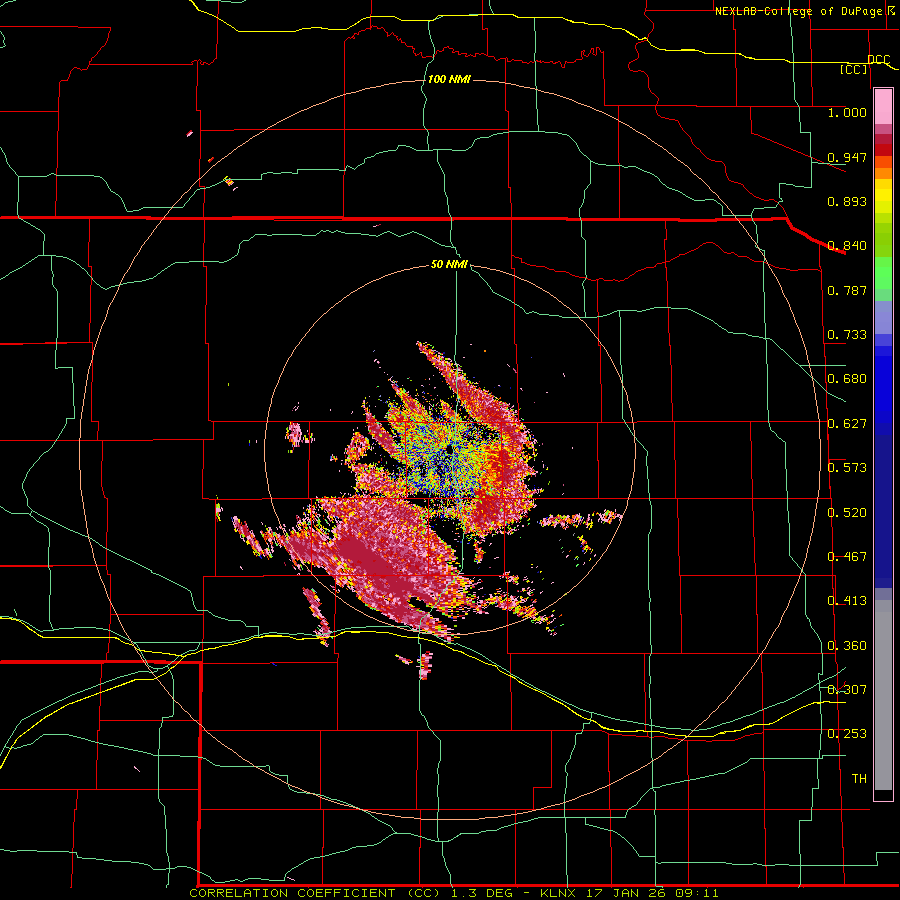This screenshot has width=900, height=900.
Task: Click the 0.787 scale value
Action: 847,290
